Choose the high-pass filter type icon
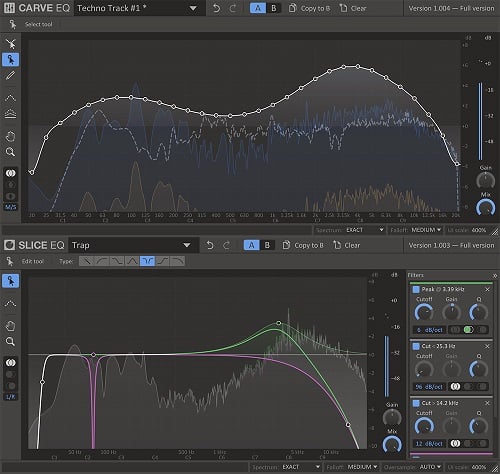500x474 pixels. pos(102,261)
